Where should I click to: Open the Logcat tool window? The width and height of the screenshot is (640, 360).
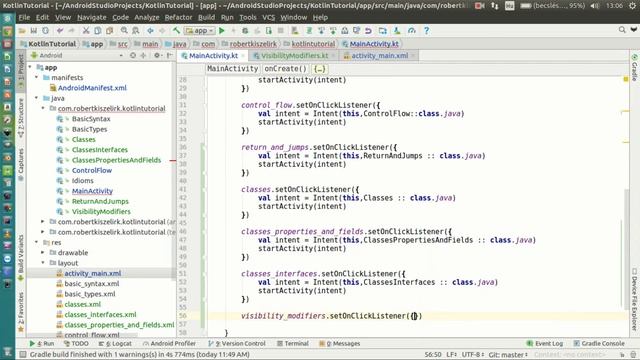(x=115, y=343)
